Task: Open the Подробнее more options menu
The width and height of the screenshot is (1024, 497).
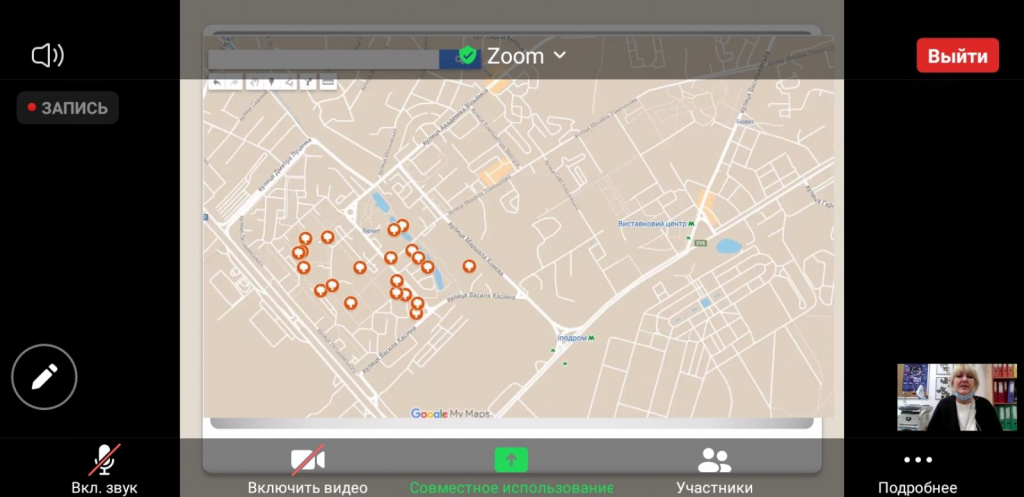Action: (918, 468)
